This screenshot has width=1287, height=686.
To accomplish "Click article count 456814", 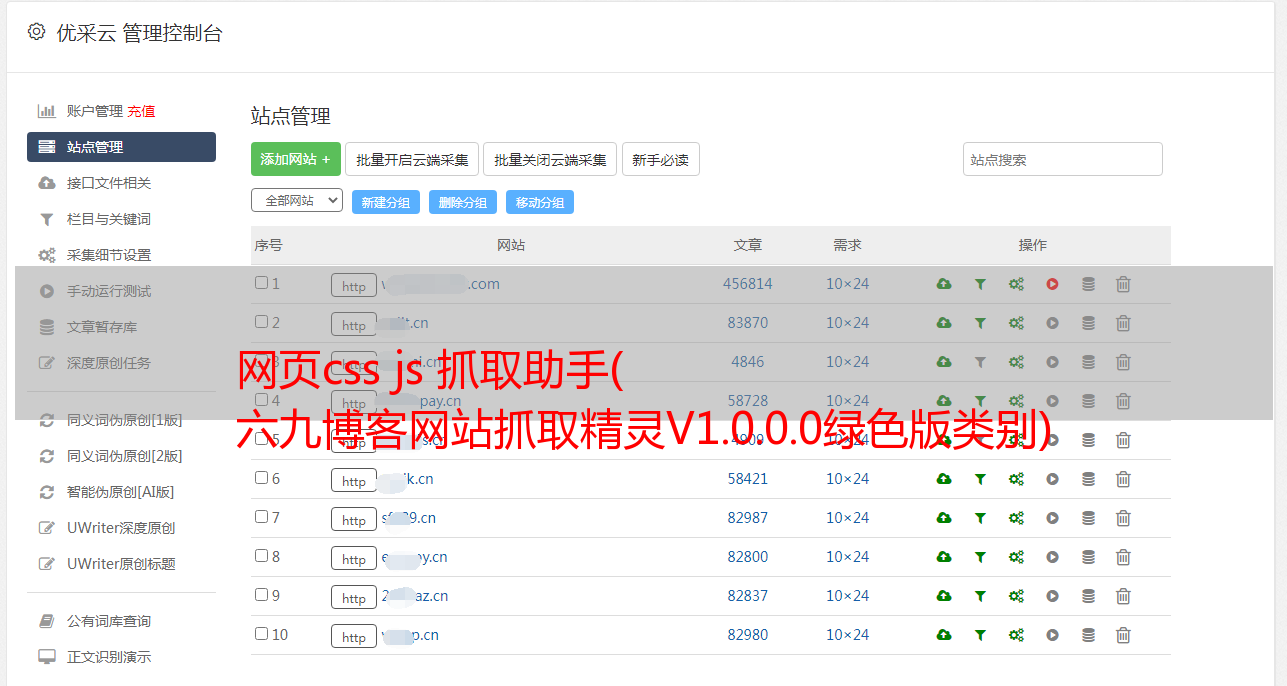I will (748, 284).
